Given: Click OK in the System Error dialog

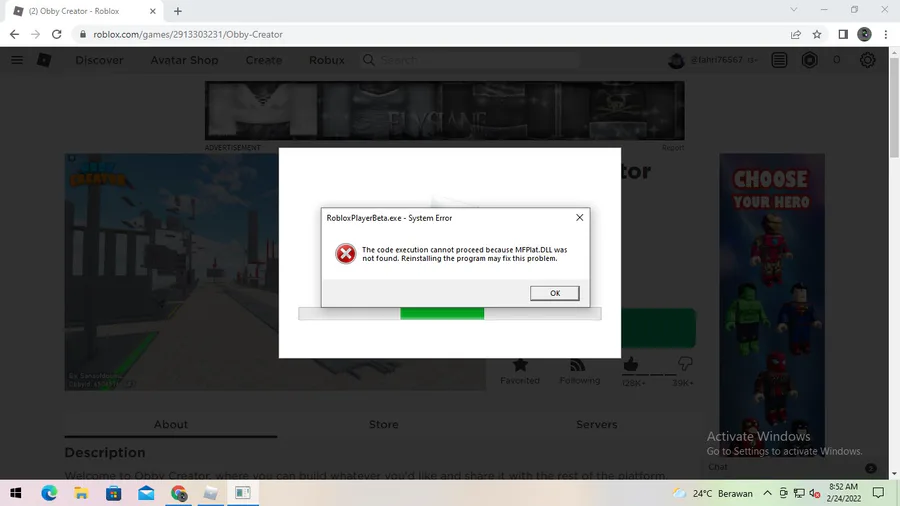Looking at the screenshot, I should (554, 293).
